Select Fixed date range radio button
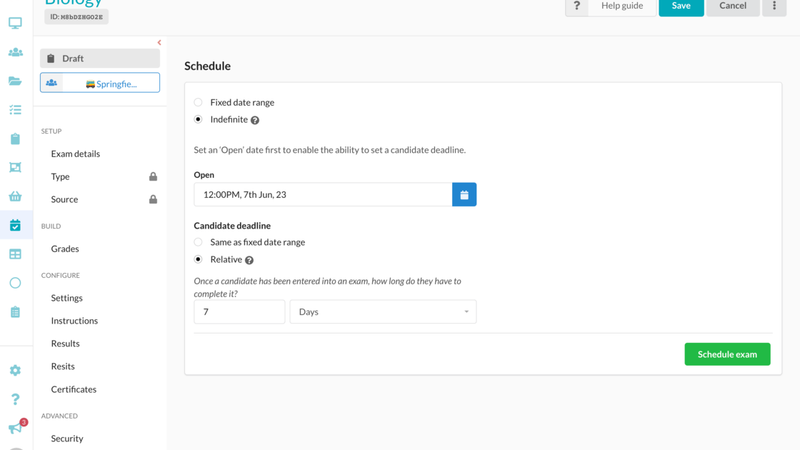This screenshot has width=800, height=450. pos(198,102)
